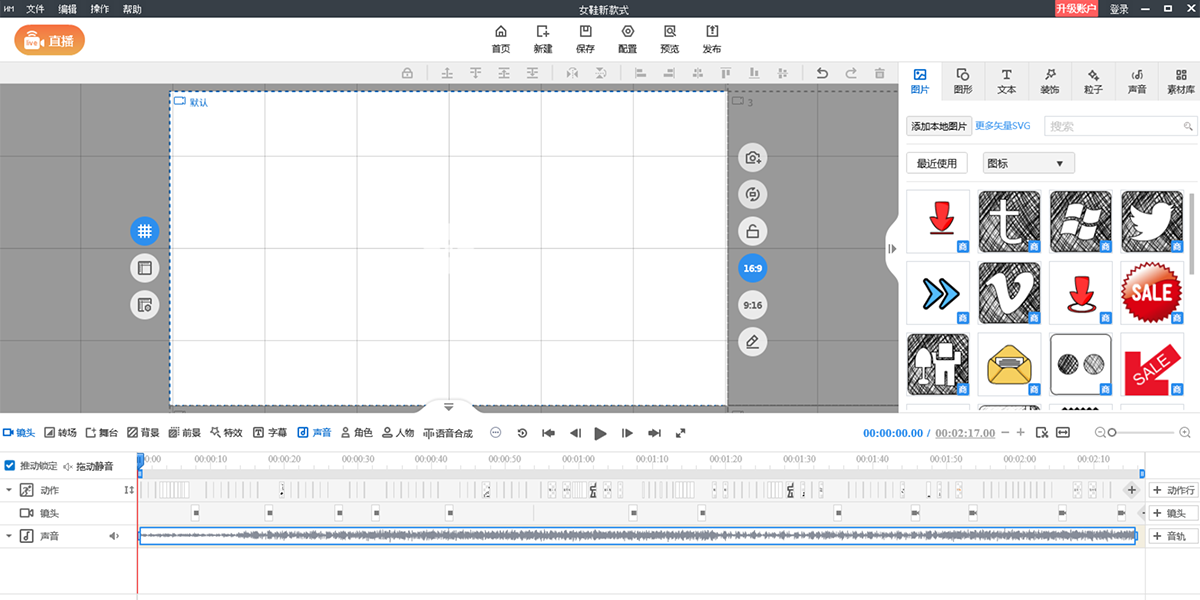
Task: Switch to the 装饰 decoration tab
Action: (1050, 81)
